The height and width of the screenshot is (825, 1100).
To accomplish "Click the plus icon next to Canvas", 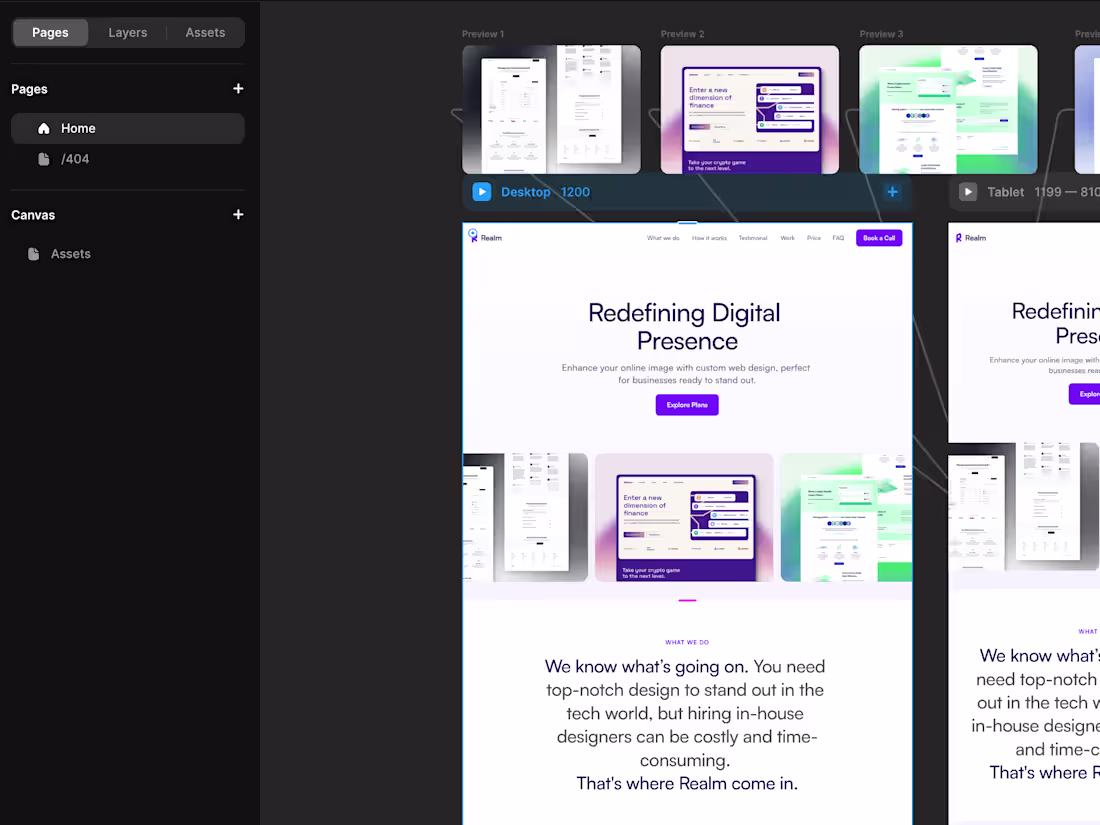I will tap(238, 214).
